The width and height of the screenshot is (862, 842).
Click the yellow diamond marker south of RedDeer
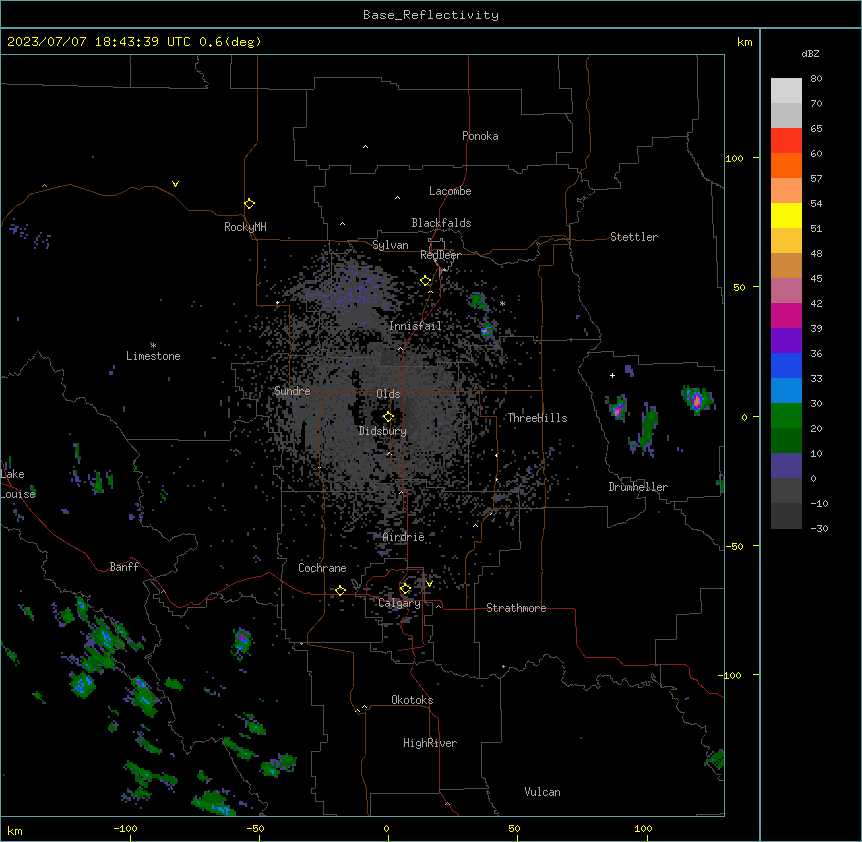coord(426,281)
